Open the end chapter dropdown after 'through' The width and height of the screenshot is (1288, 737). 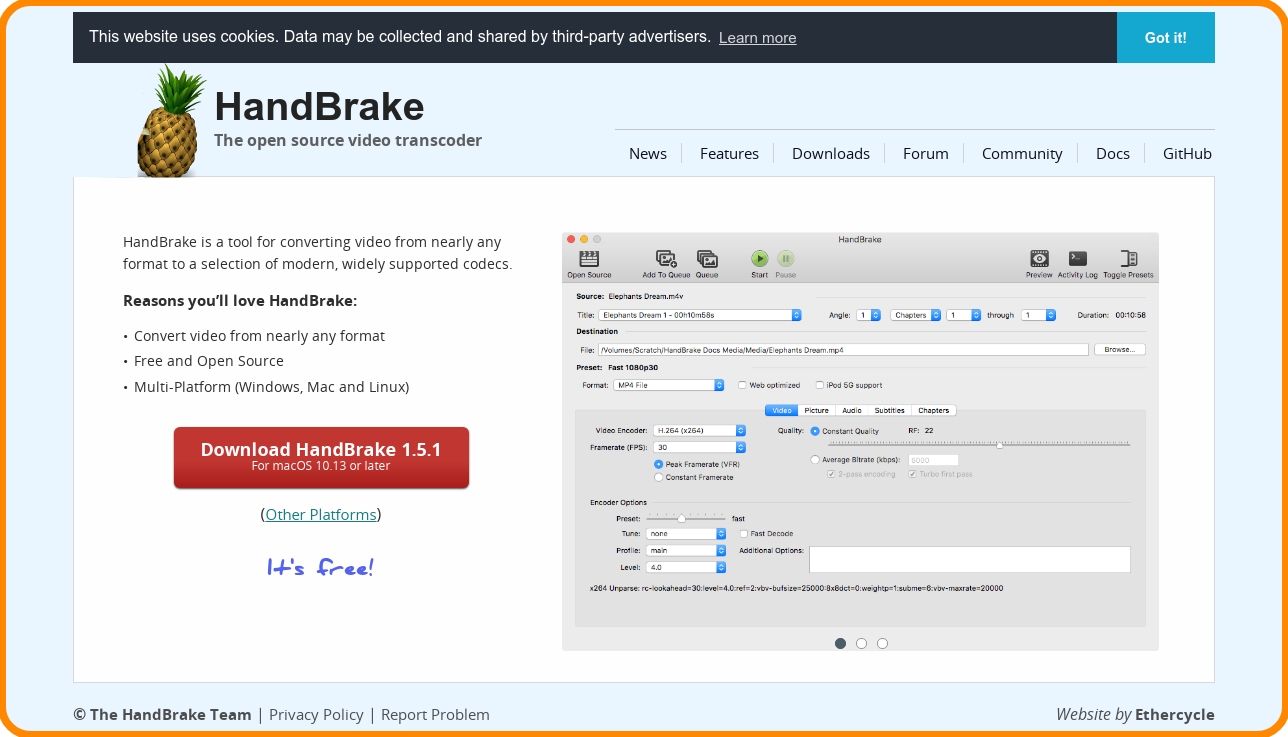pos(1038,315)
